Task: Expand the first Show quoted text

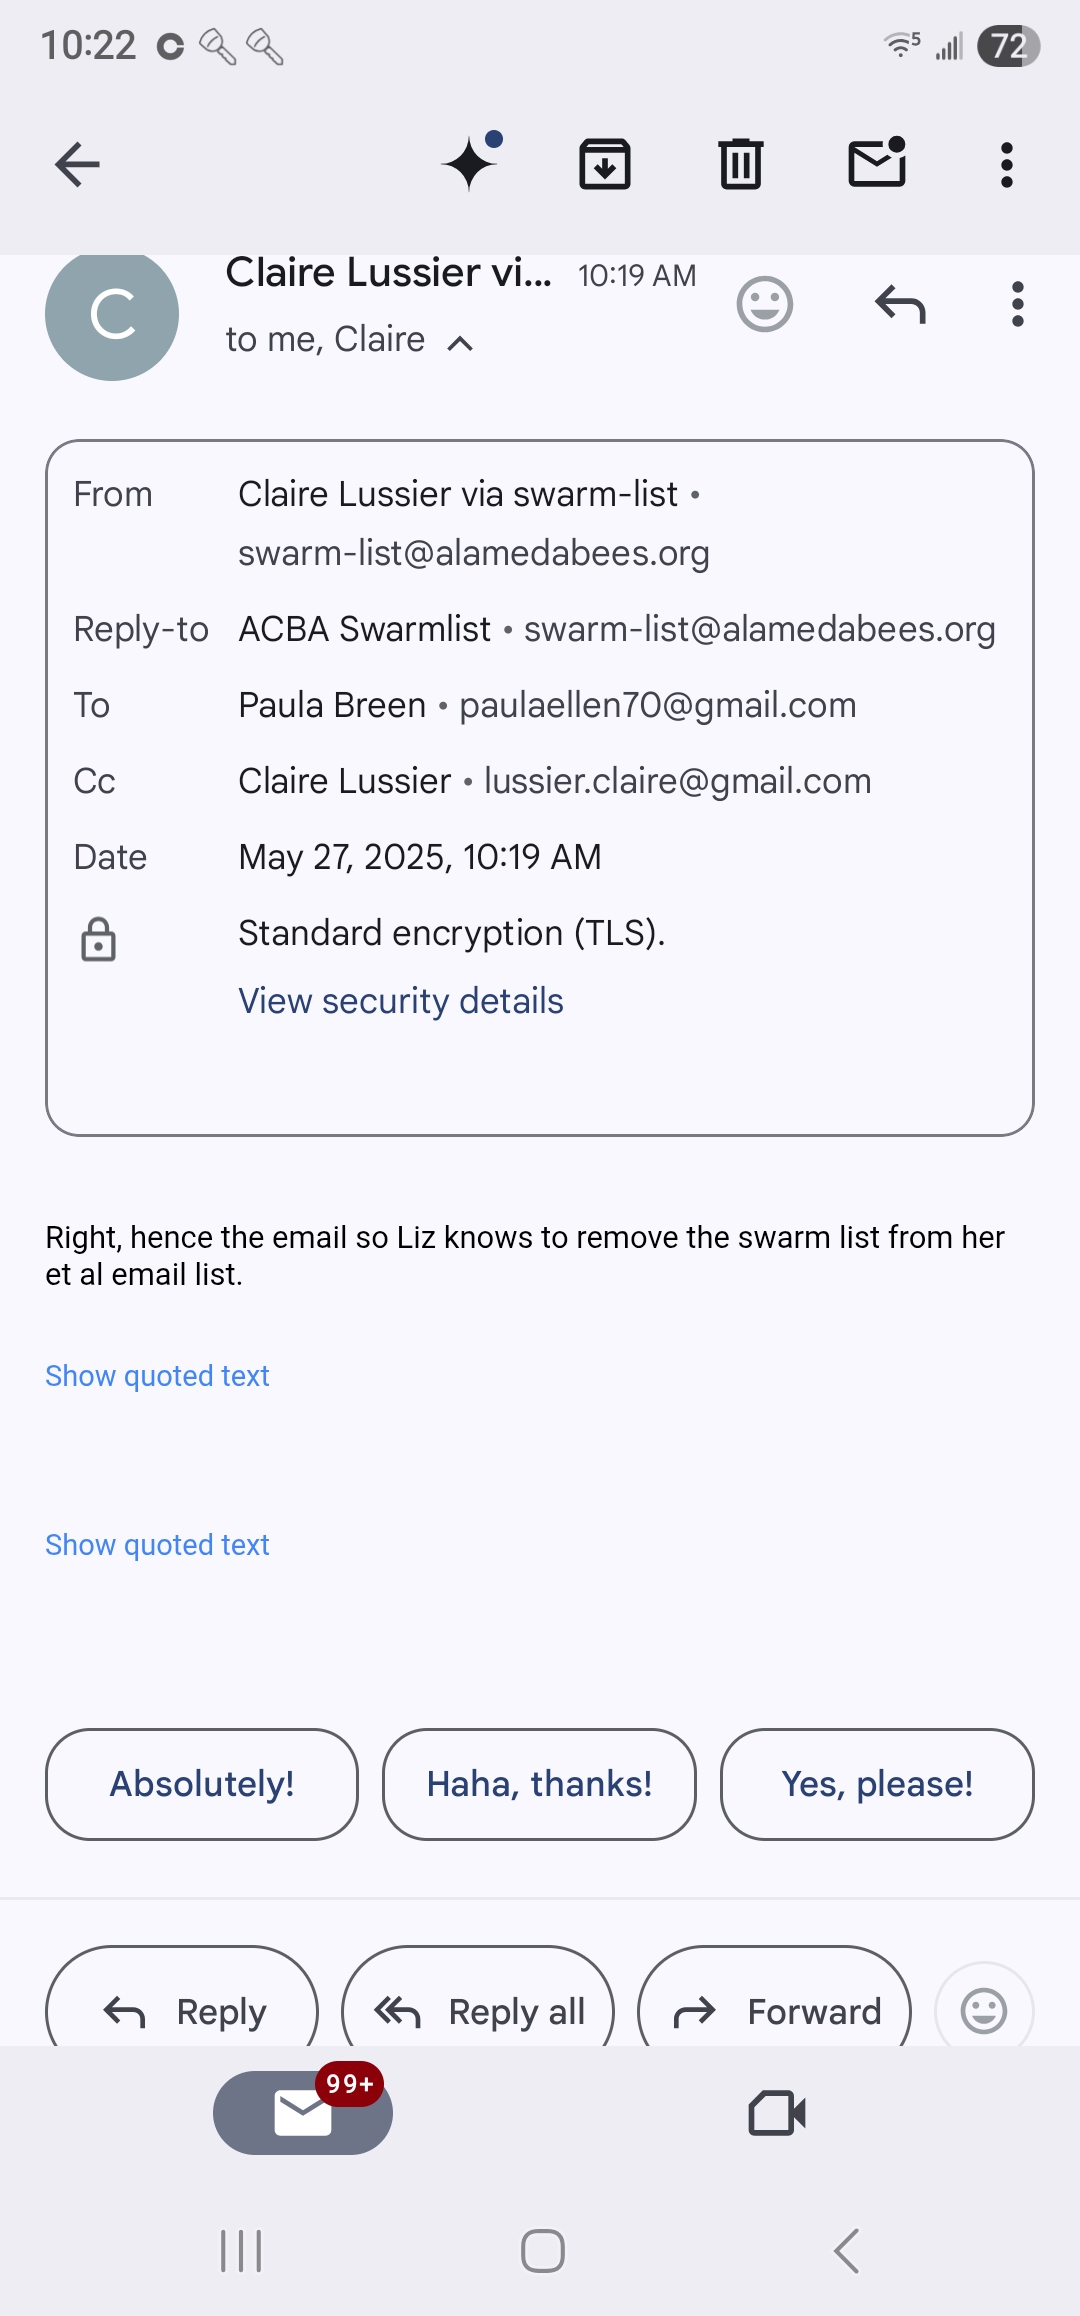Action: pos(157,1376)
